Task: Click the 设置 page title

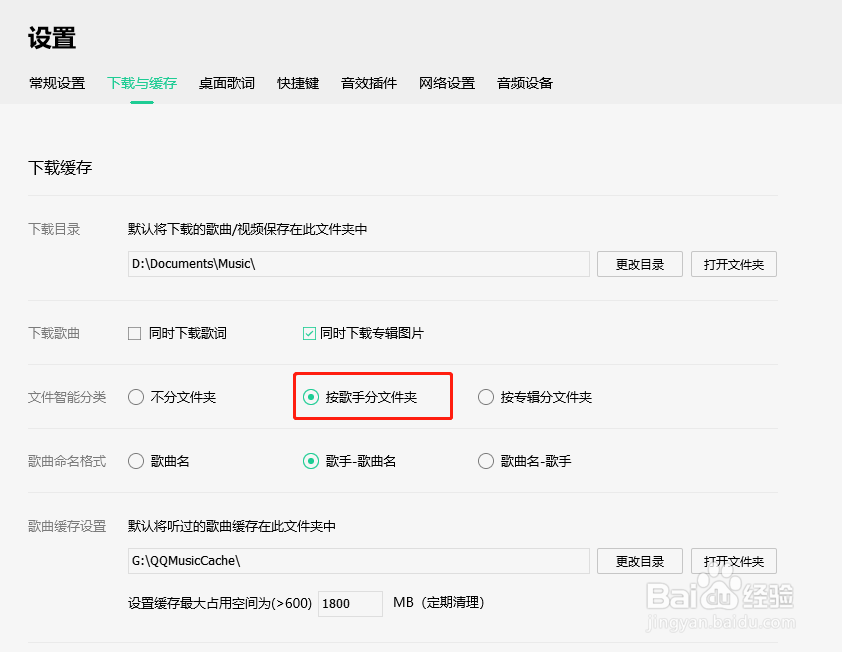Action: [52, 39]
